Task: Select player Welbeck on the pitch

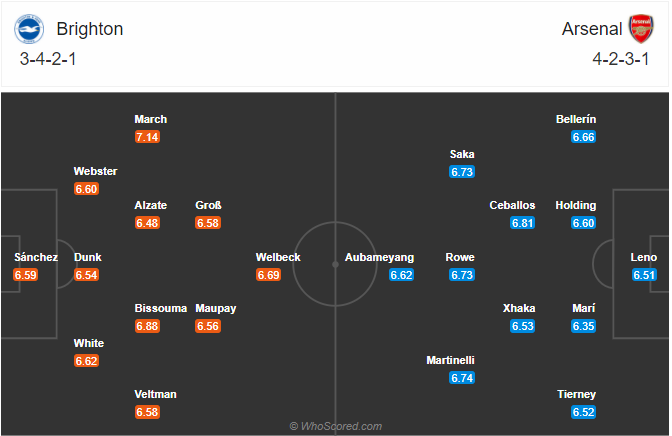Action: (278, 257)
